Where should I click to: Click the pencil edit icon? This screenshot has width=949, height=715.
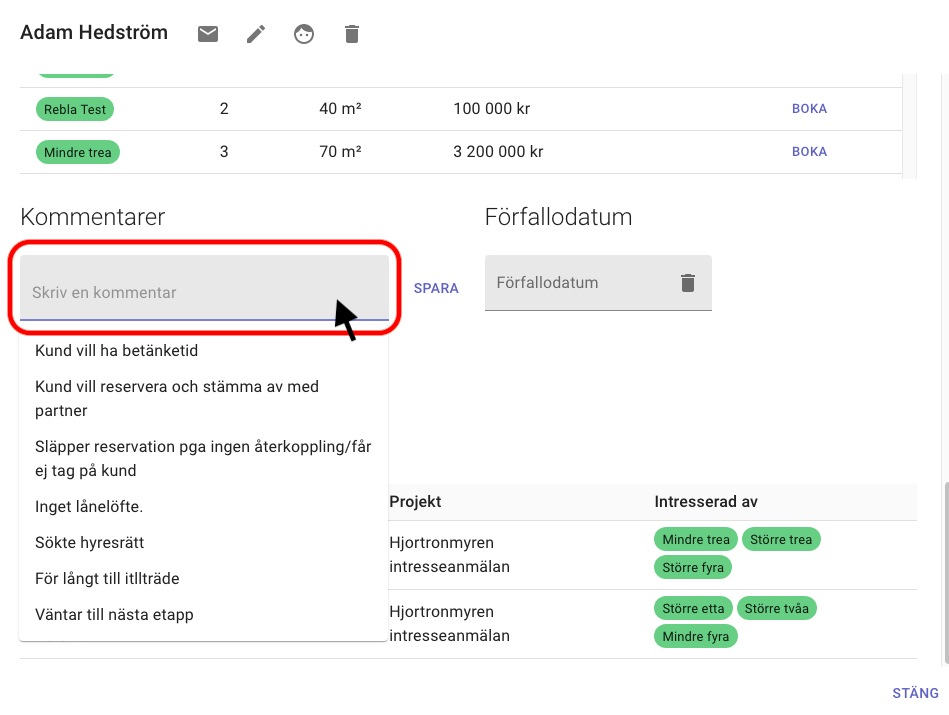coord(256,34)
